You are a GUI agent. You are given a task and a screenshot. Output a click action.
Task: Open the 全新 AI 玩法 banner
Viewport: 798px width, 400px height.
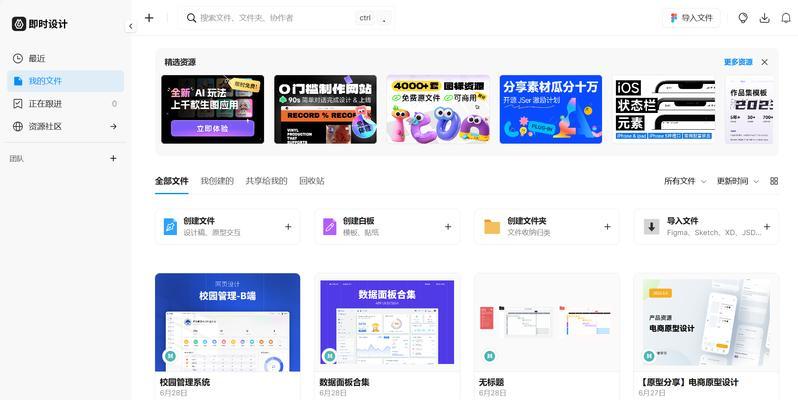(x=213, y=109)
